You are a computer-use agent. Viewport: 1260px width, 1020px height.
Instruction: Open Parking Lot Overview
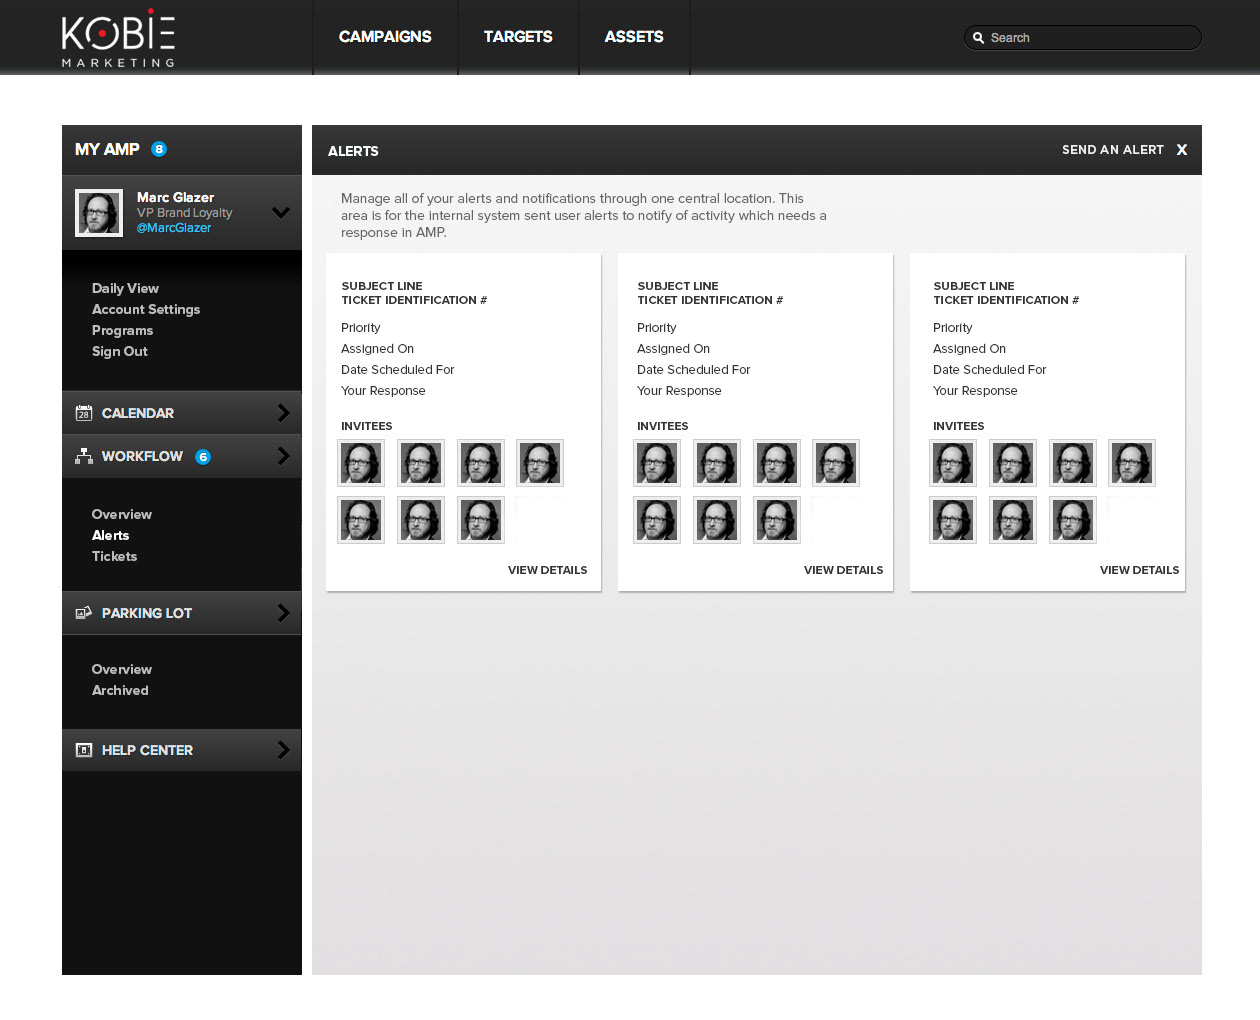(x=122, y=669)
